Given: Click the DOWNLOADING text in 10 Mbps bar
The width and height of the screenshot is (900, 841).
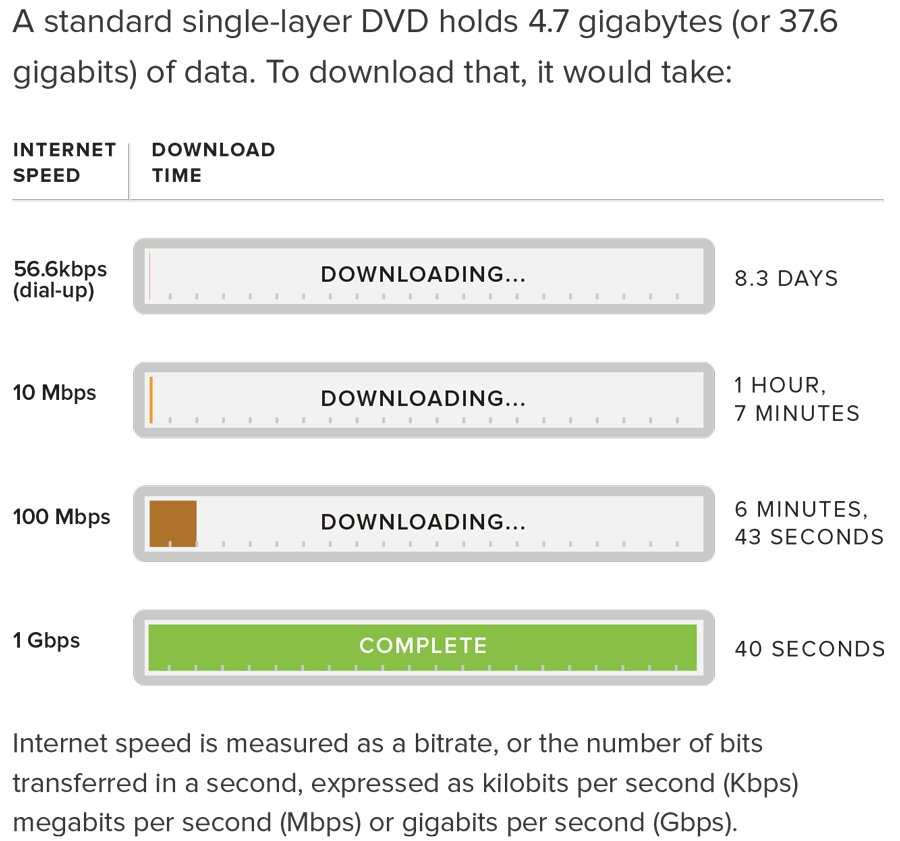Looking at the screenshot, I should click(x=423, y=398).
